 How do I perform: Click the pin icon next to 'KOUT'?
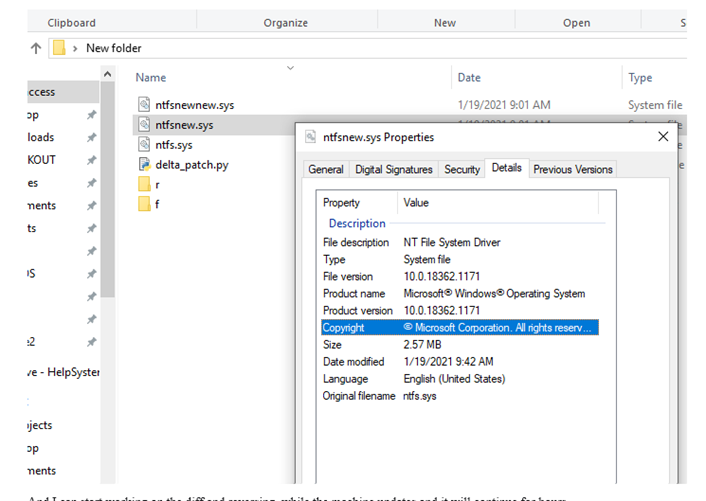[91, 160]
